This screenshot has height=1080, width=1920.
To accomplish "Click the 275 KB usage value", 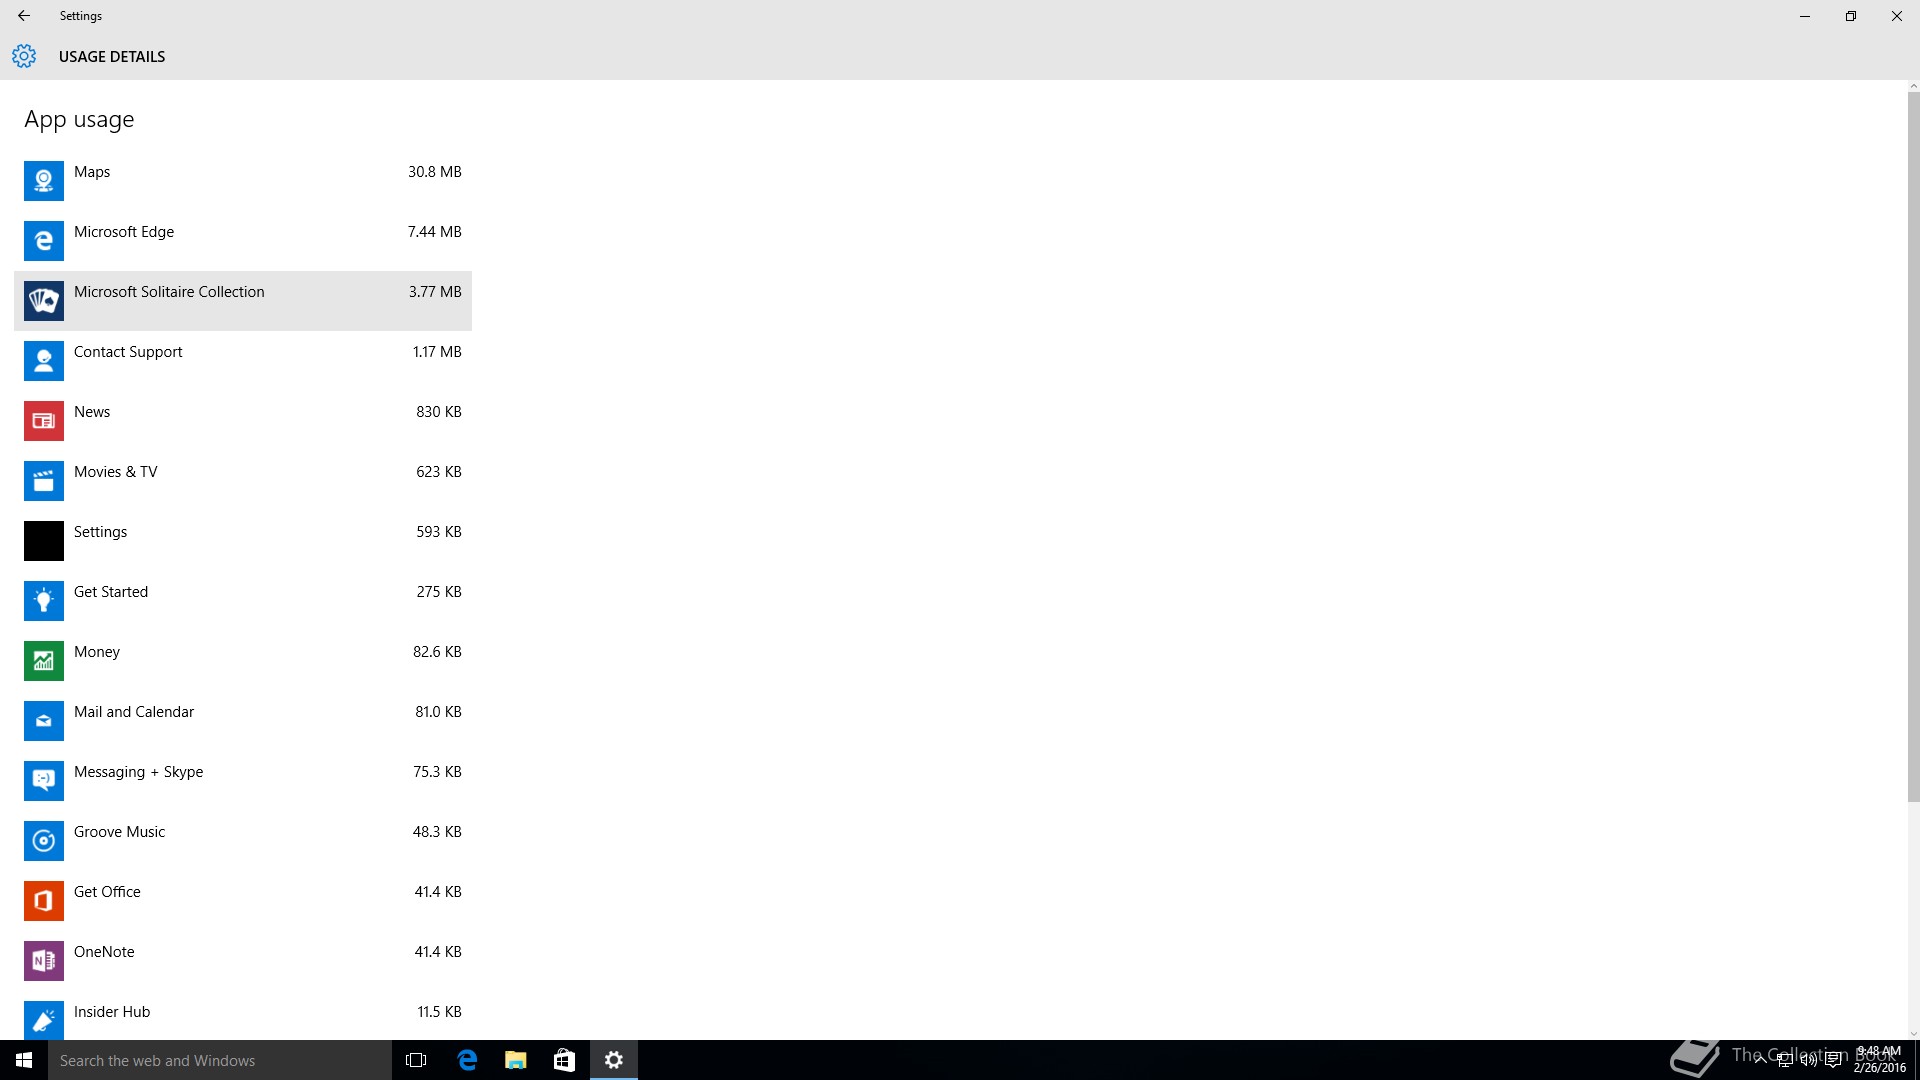I will pos(439,592).
